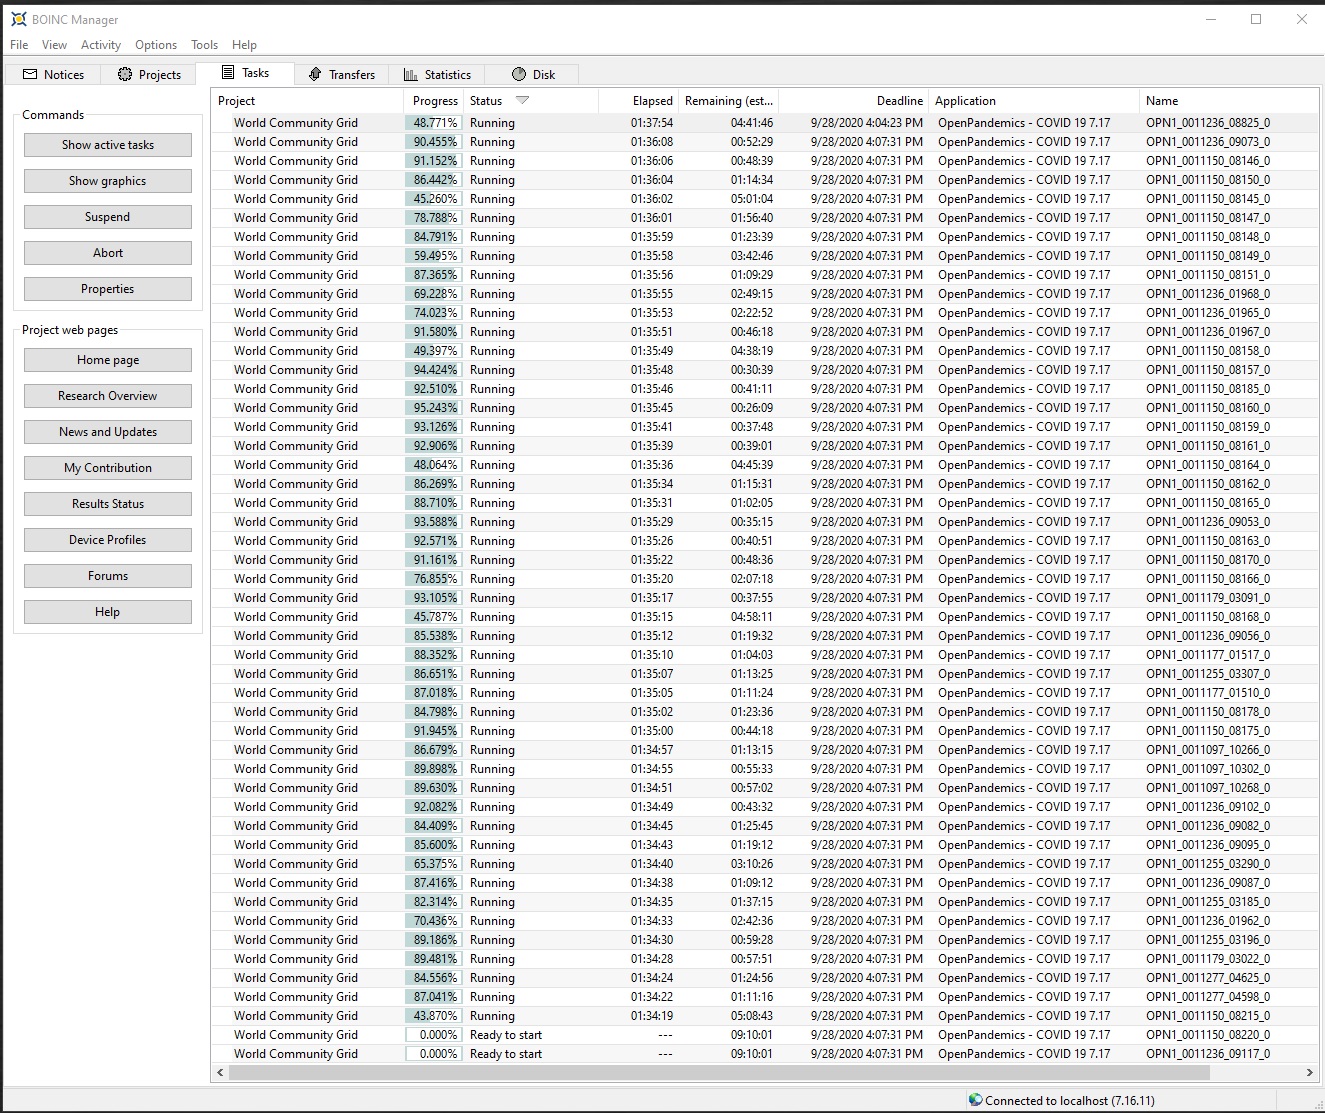Sort by Application column header
1325x1113 pixels.
point(1034,101)
